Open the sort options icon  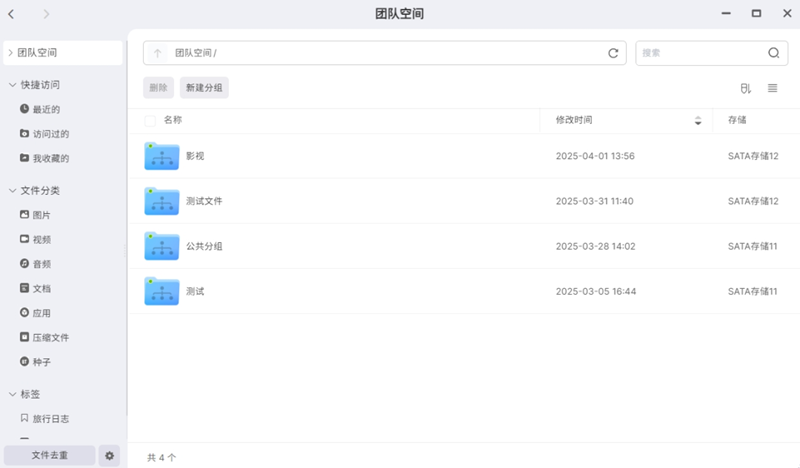pyautogui.click(x=745, y=88)
